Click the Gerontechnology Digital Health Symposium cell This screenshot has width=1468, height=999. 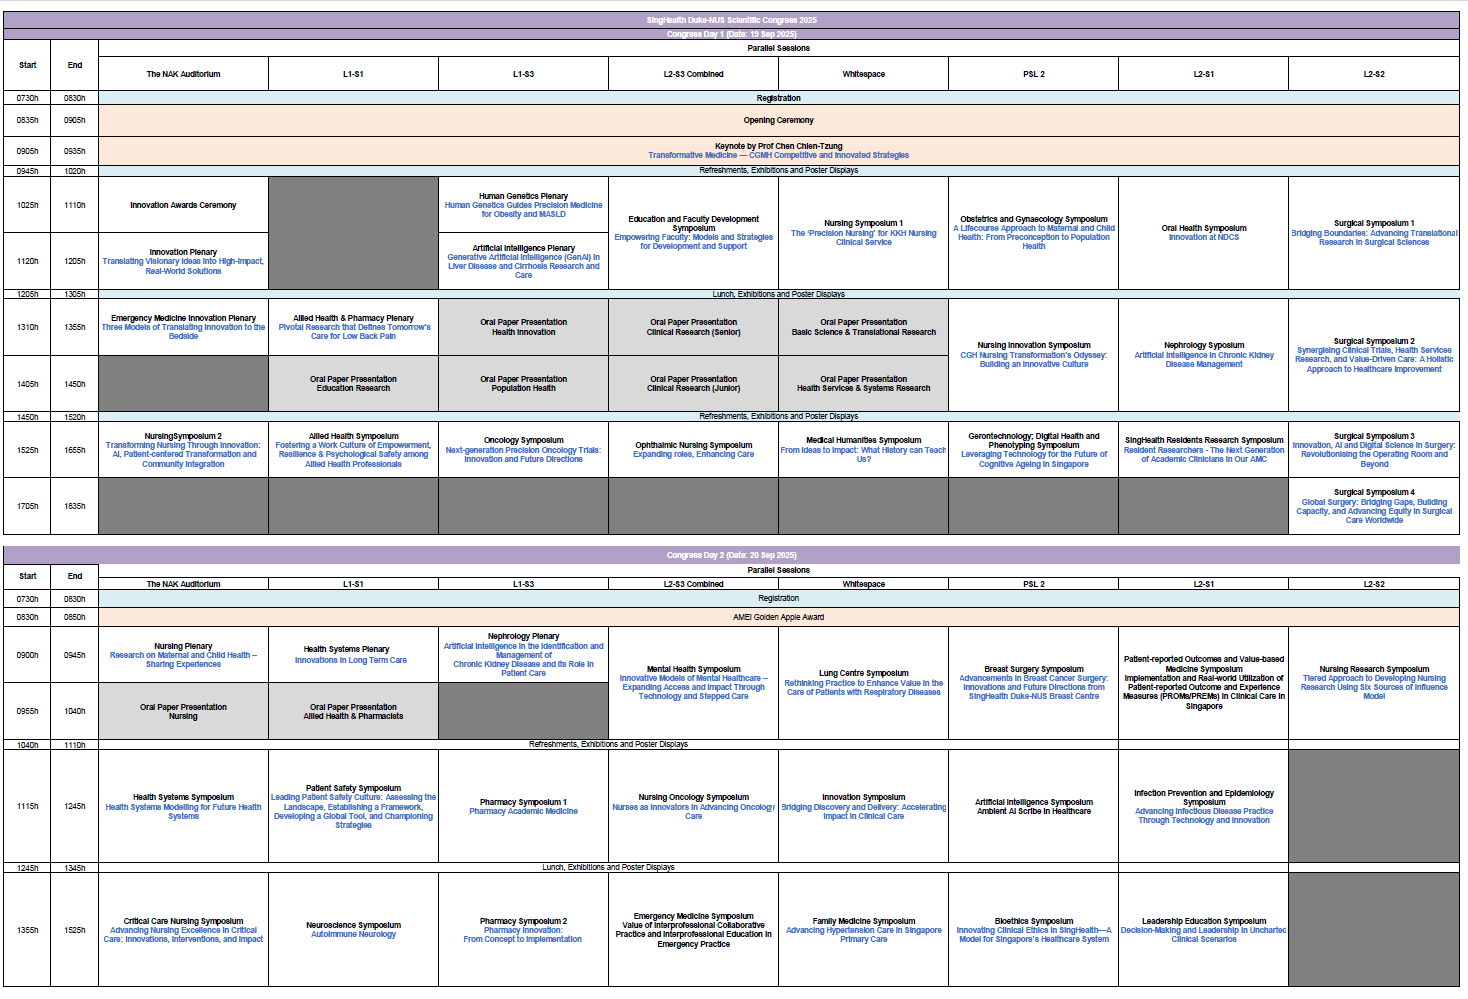pos(1033,450)
